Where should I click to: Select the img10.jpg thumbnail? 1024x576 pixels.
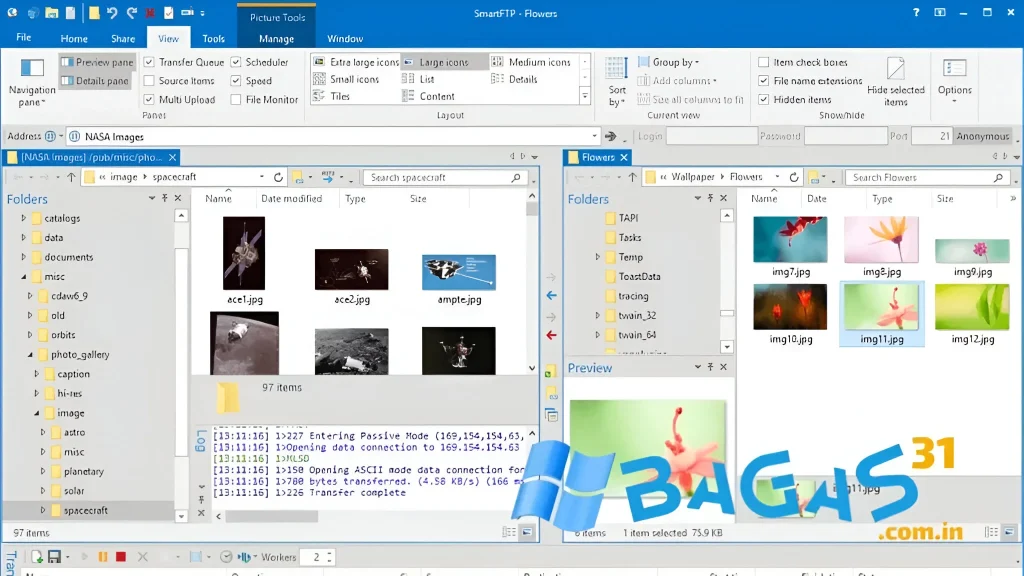click(790, 306)
